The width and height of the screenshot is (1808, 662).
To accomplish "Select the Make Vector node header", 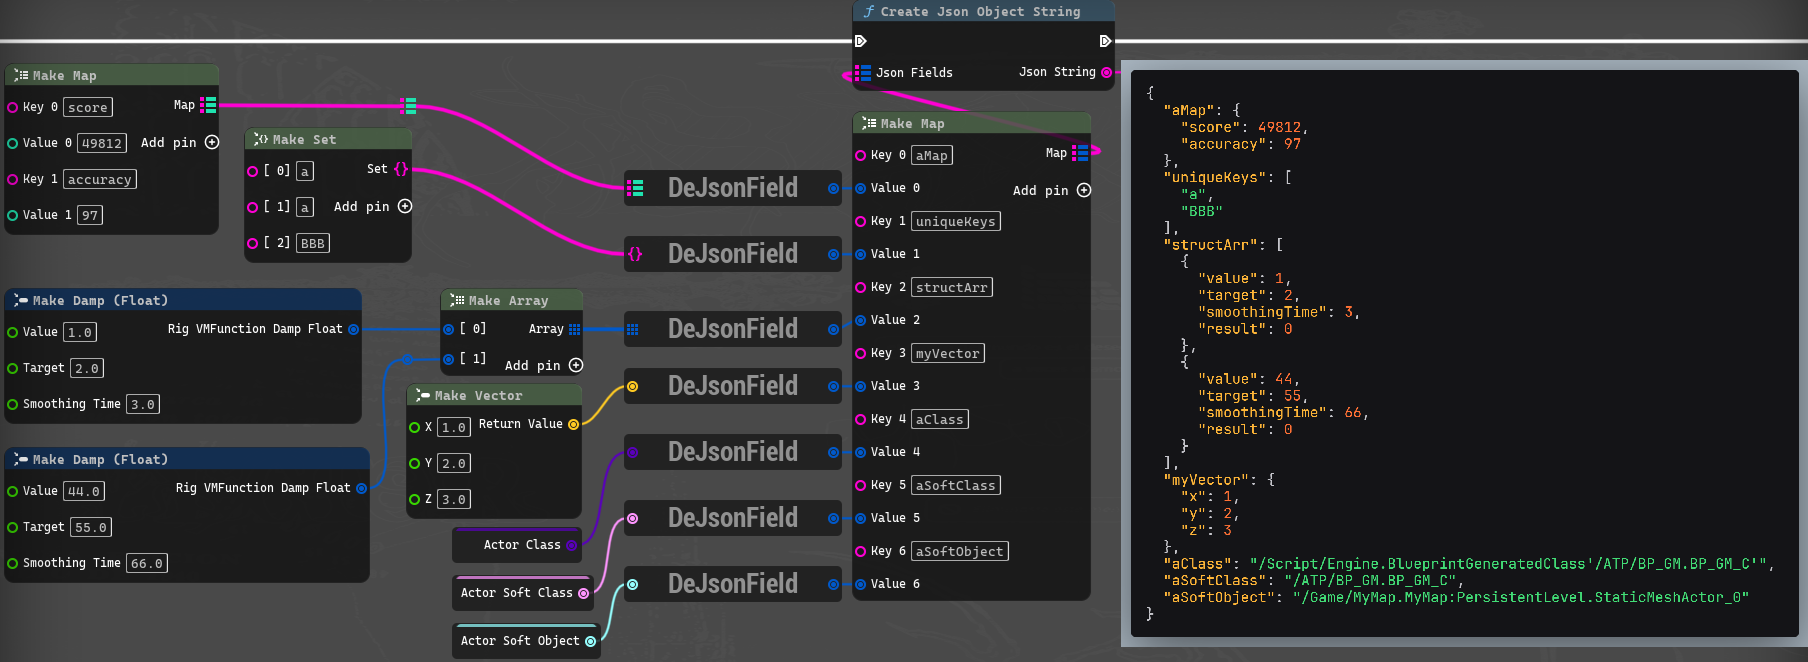I will click(494, 395).
